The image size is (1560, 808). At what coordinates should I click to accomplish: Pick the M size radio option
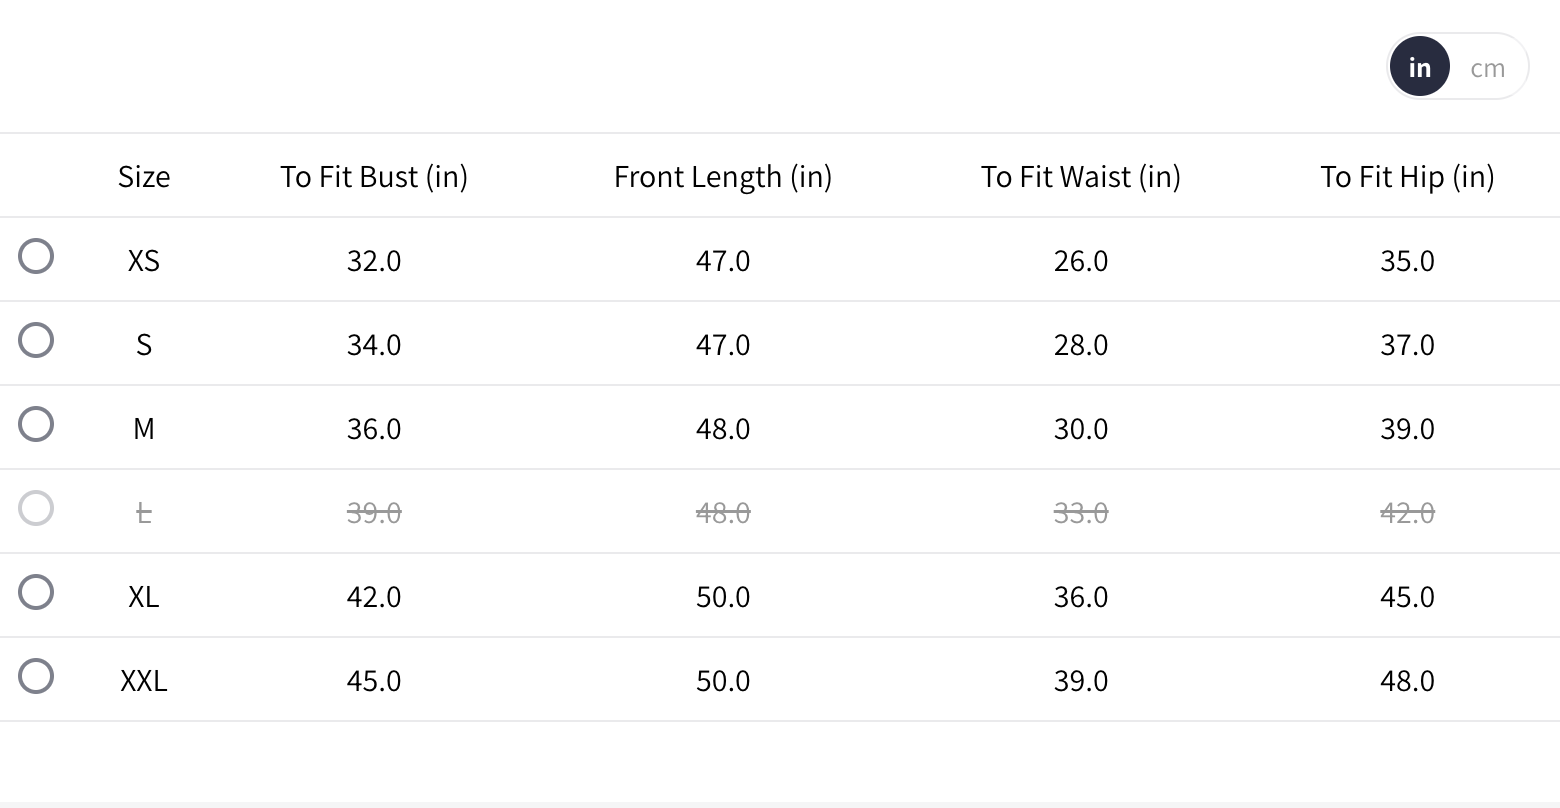point(36,424)
